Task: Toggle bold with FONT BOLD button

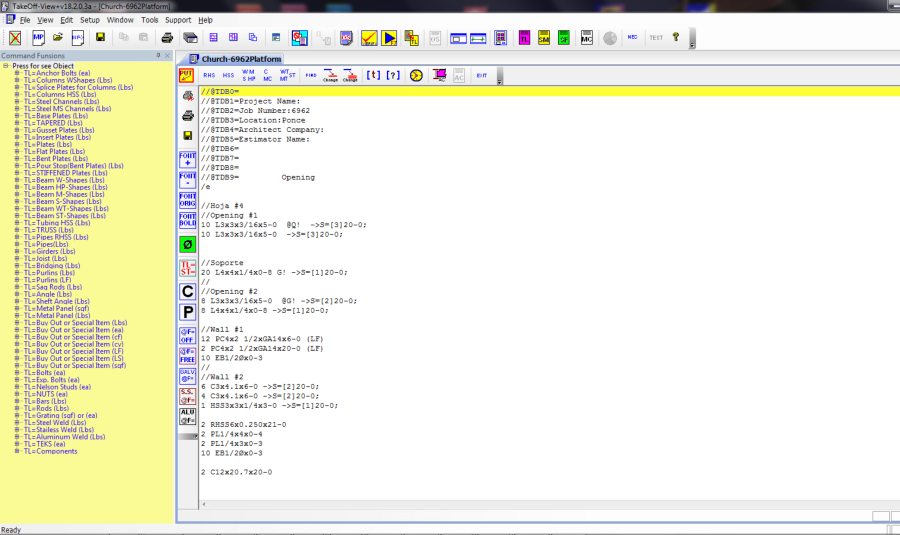Action: (187, 220)
